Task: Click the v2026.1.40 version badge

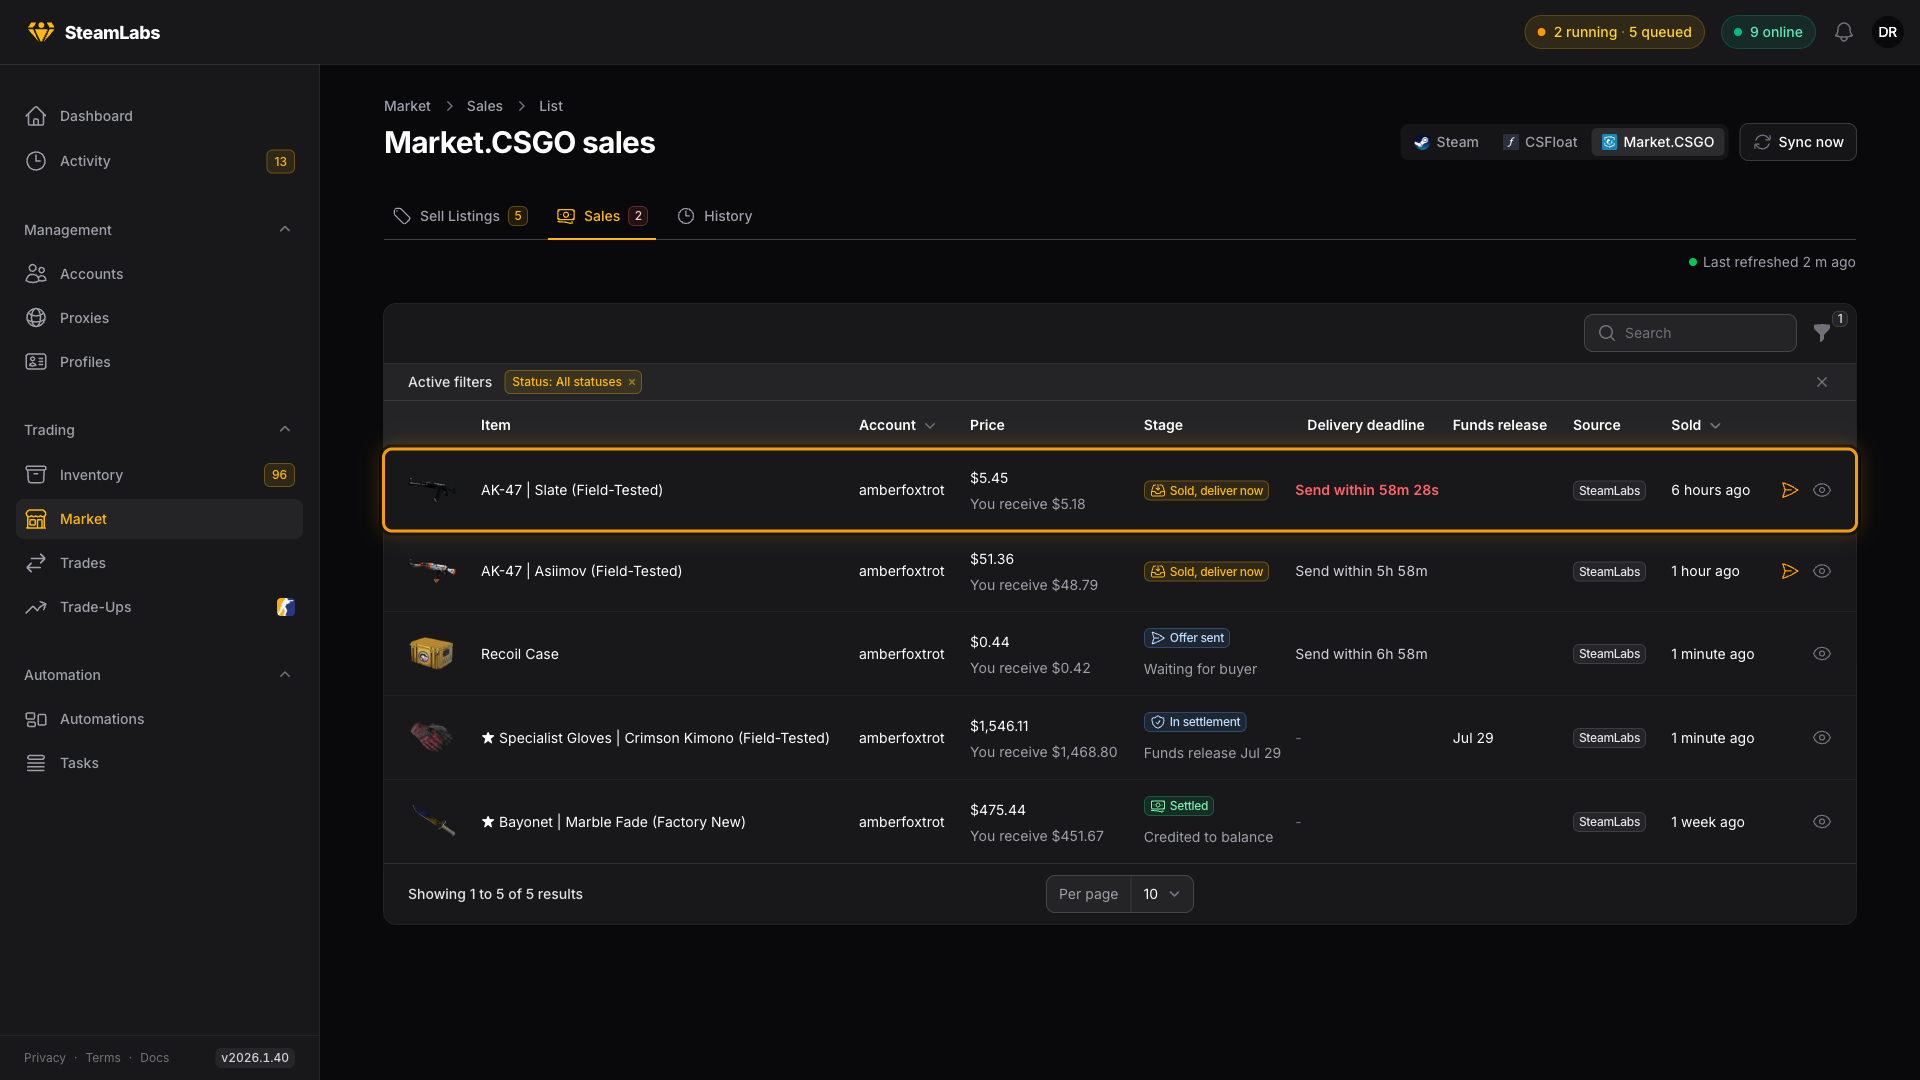Action: click(x=255, y=1058)
